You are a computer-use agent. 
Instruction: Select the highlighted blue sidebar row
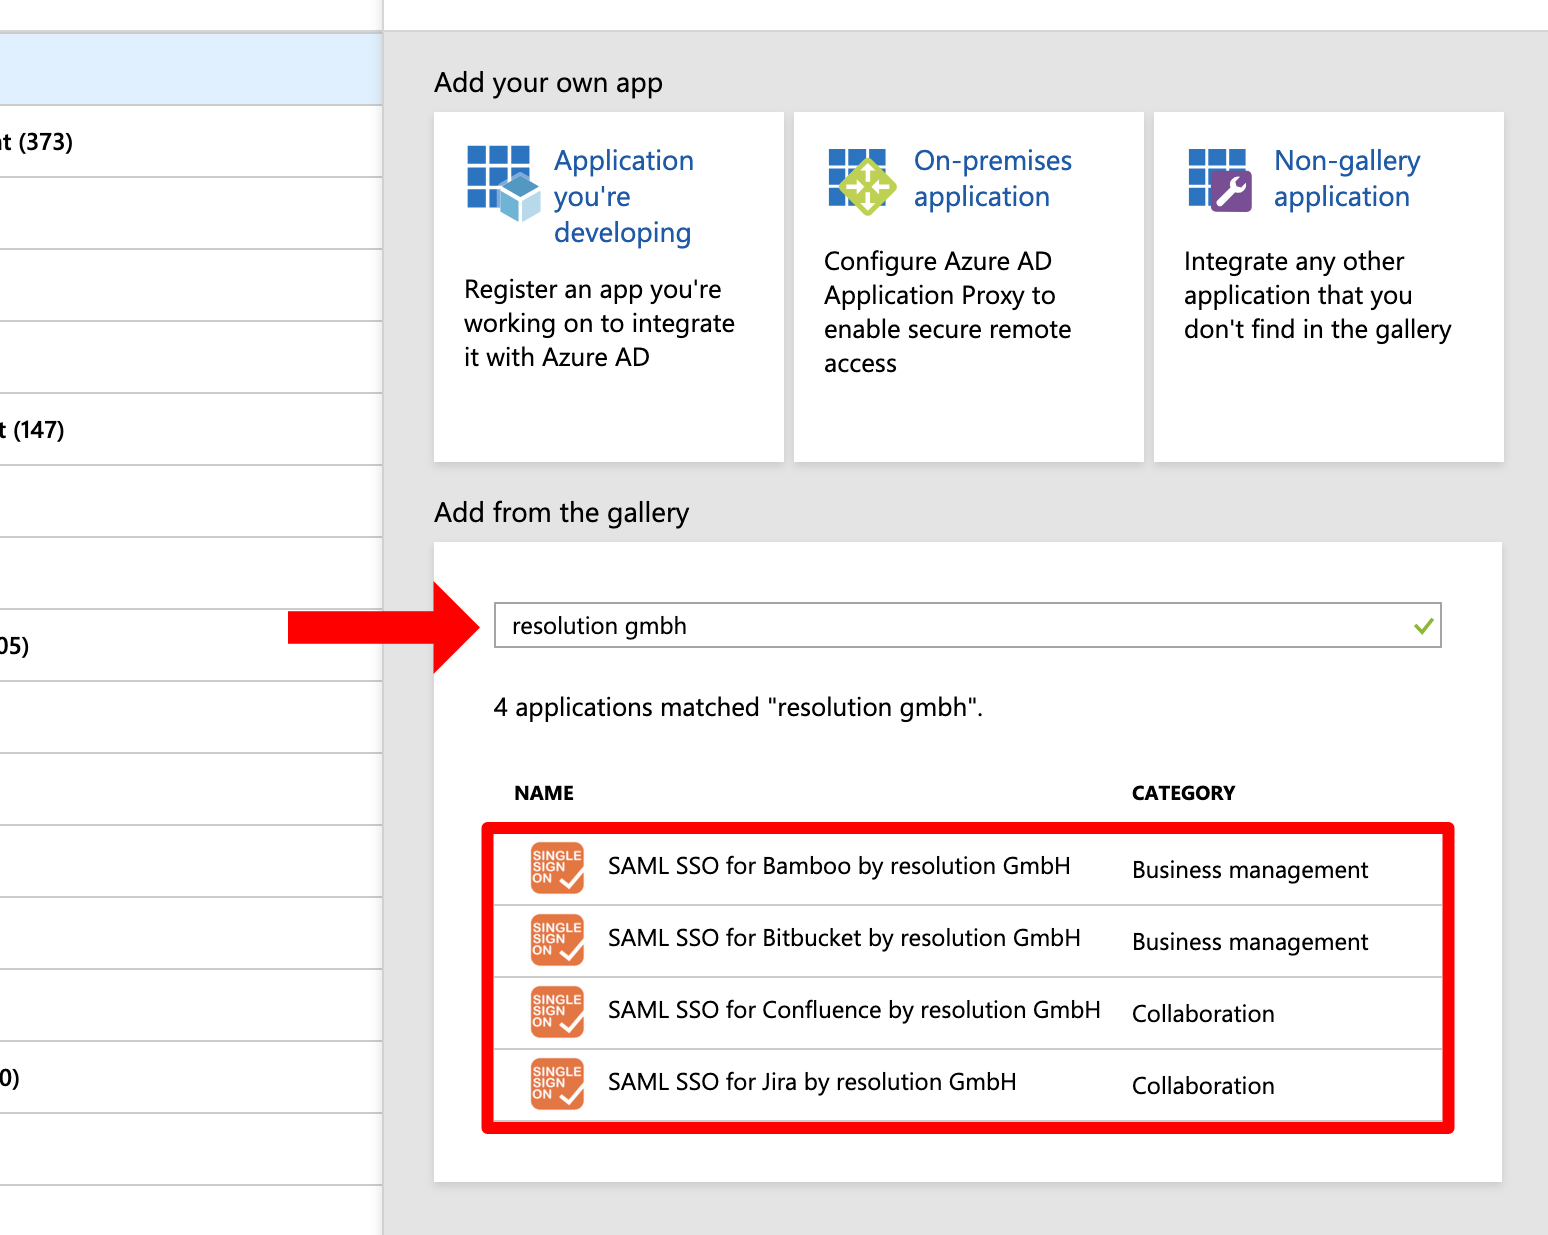[191, 69]
